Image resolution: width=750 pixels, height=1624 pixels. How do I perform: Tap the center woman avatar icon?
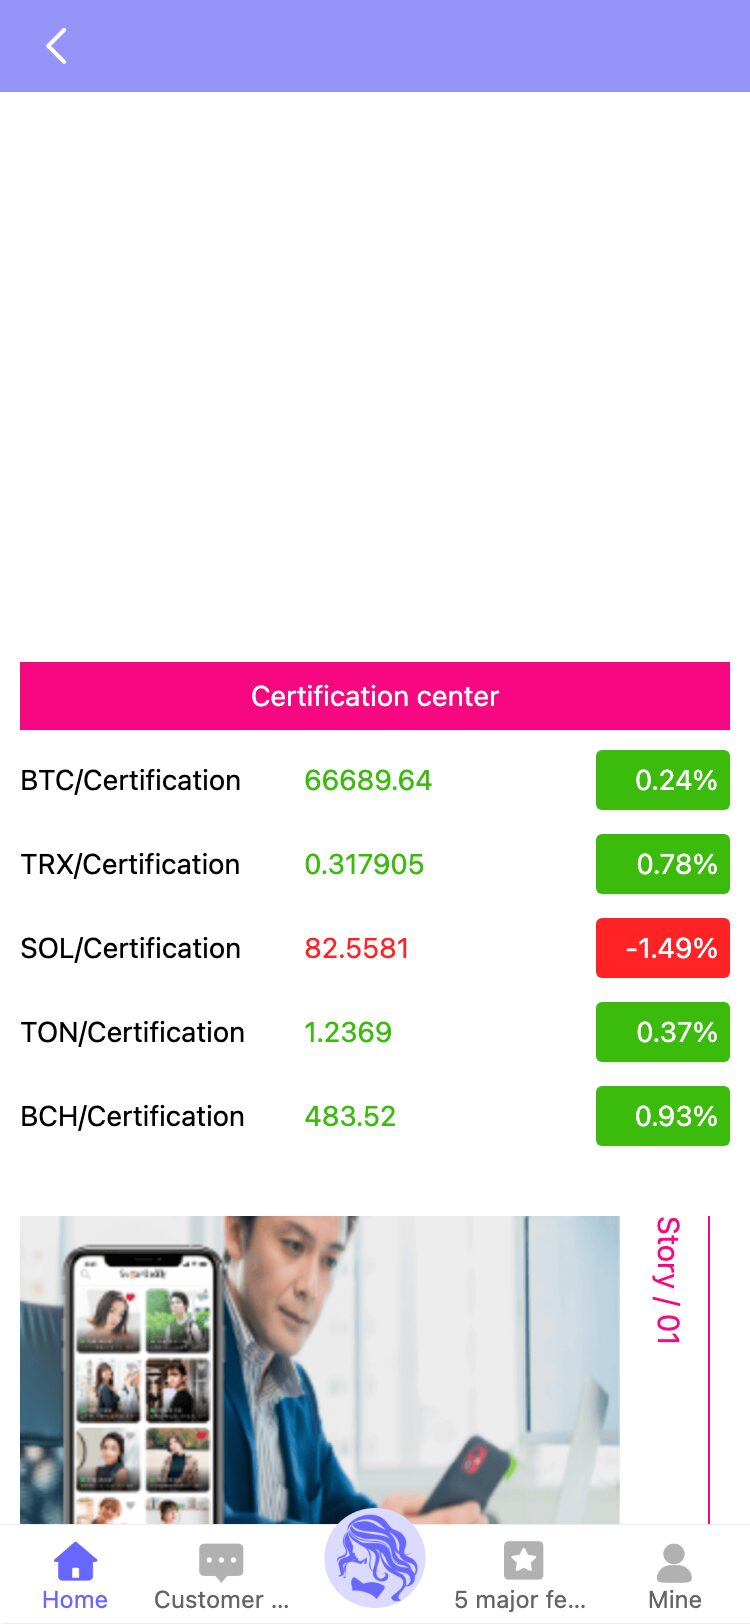(375, 1558)
